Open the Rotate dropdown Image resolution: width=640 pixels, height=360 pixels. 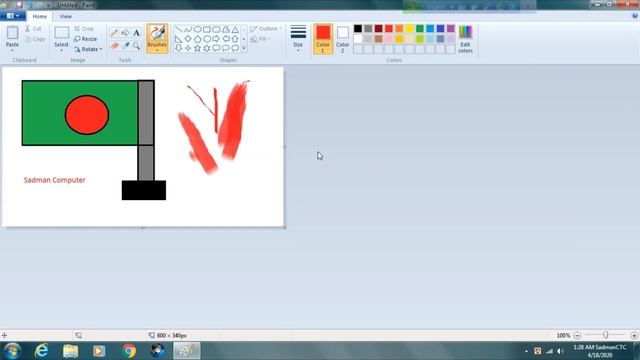pos(88,49)
